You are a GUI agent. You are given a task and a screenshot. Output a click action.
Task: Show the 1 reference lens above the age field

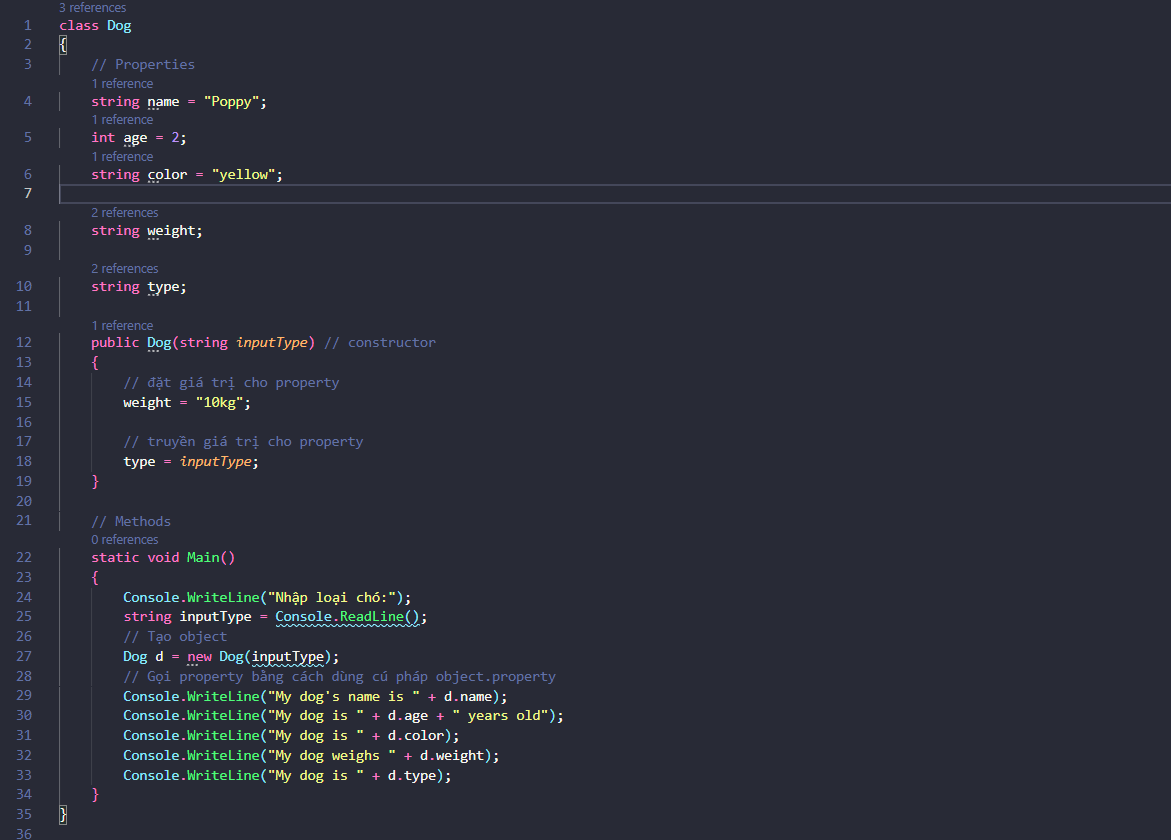coord(122,120)
